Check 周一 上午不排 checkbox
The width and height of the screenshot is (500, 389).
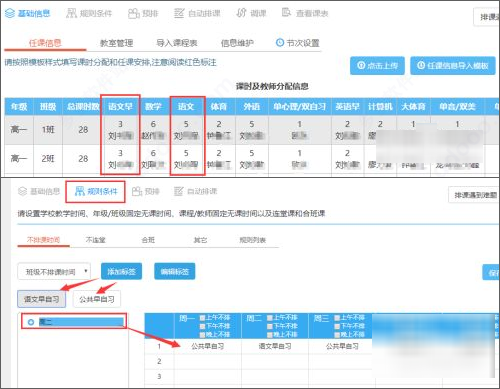pyautogui.click(x=202, y=318)
